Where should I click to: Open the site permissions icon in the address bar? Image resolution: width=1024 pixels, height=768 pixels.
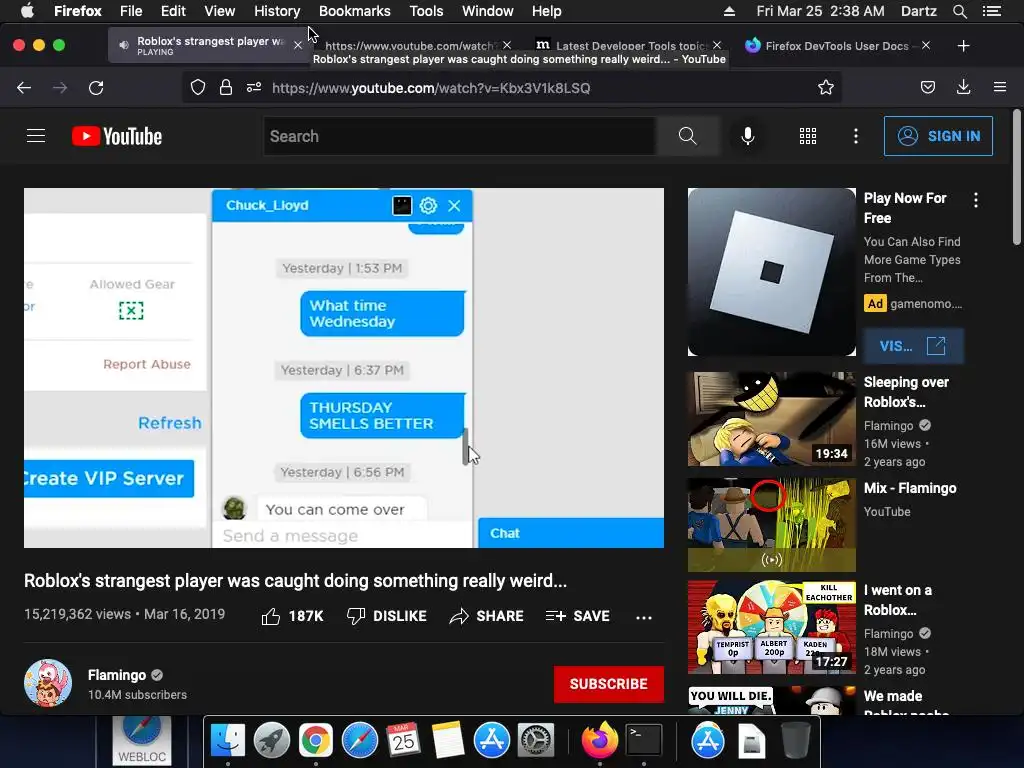coord(254,88)
